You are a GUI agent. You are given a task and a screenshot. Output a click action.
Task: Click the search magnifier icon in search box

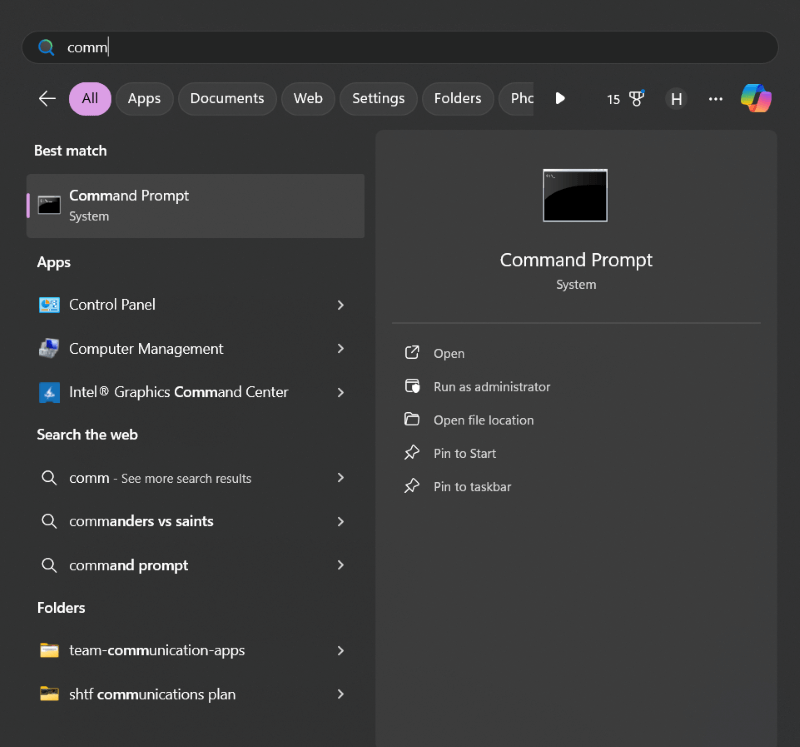46,47
